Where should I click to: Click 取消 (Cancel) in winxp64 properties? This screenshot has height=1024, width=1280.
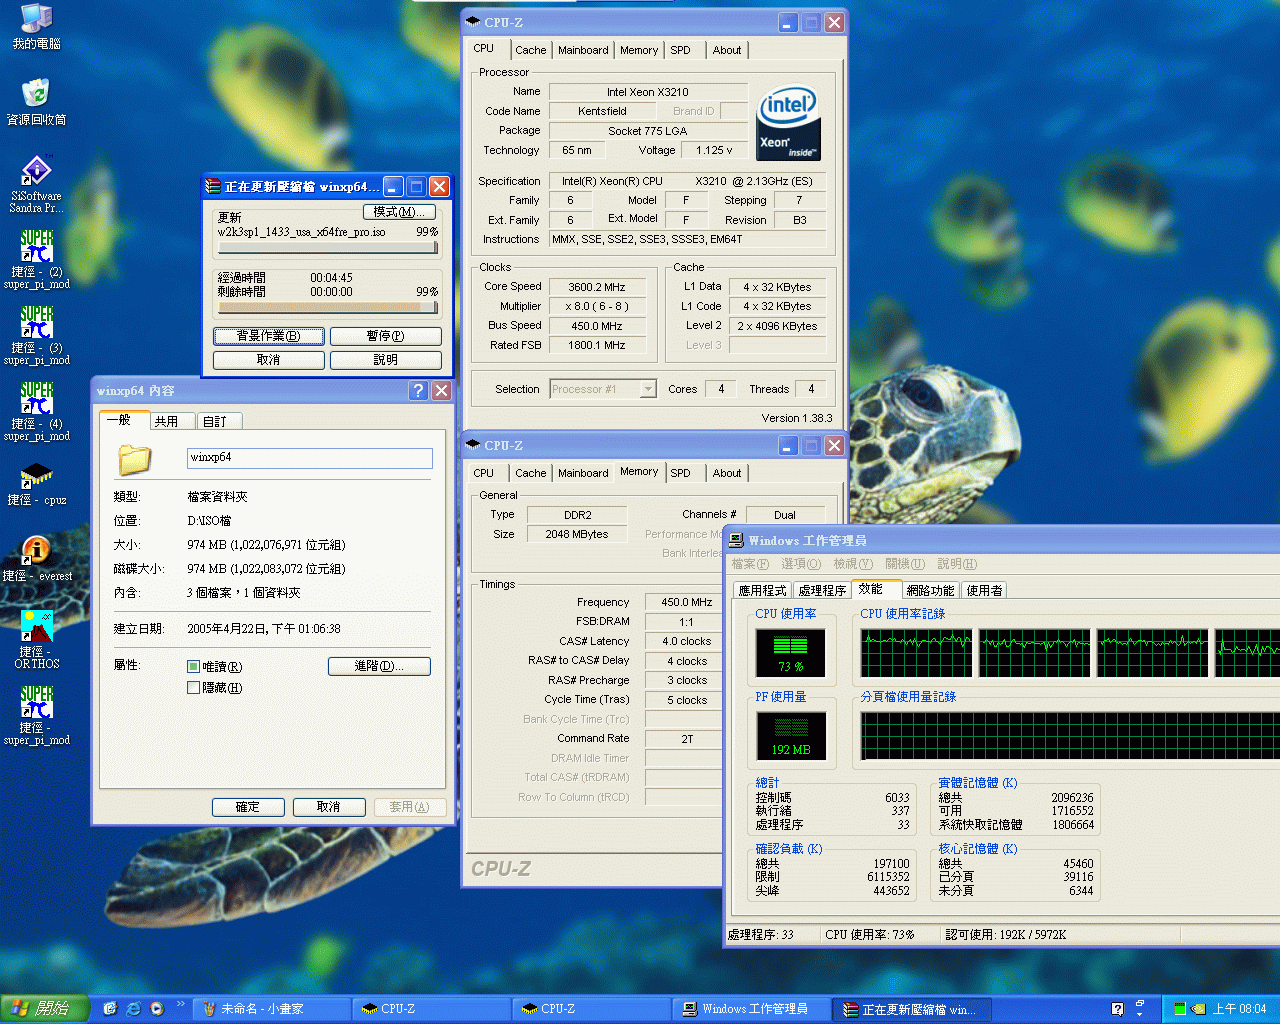(x=328, y=807)
